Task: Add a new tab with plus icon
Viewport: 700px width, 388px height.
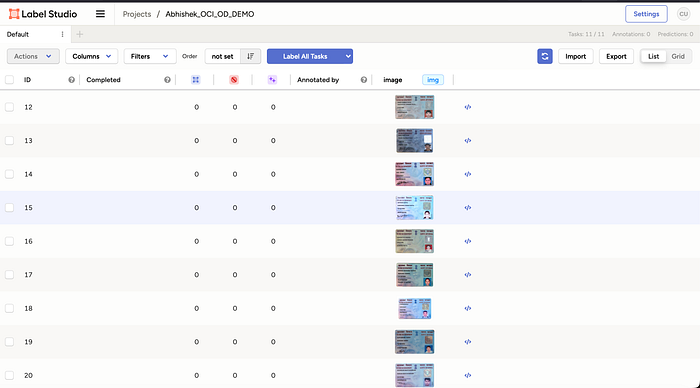Action: click(x=79, y=34)
